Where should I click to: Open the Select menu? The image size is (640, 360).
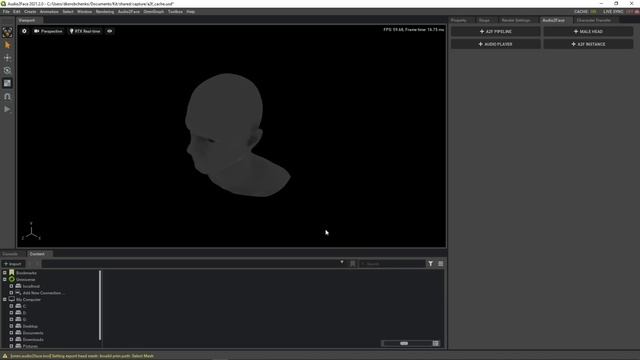68,11
